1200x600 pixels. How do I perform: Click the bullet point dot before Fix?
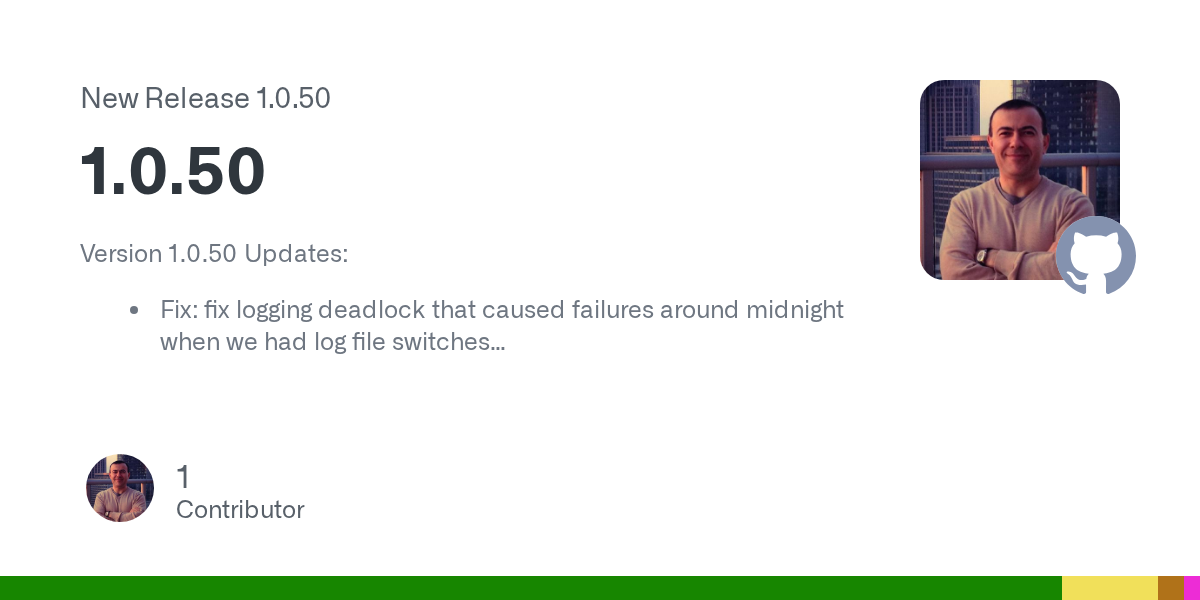click(134, 311)
